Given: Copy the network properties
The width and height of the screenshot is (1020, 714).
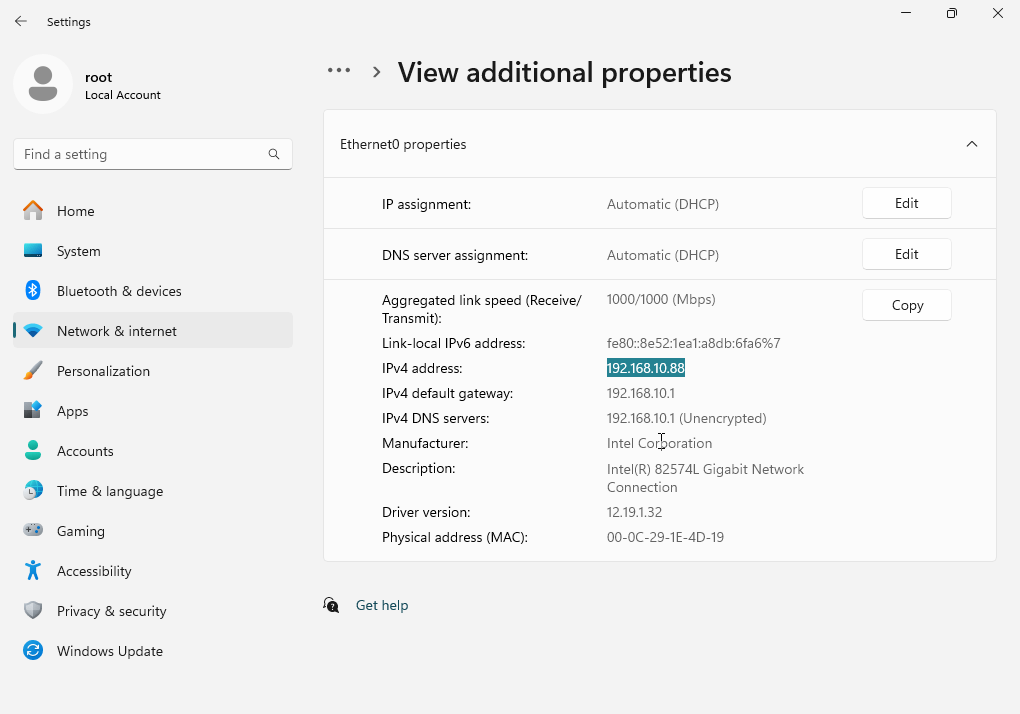Looking at the screenshot, I should [x=906, y=305].
